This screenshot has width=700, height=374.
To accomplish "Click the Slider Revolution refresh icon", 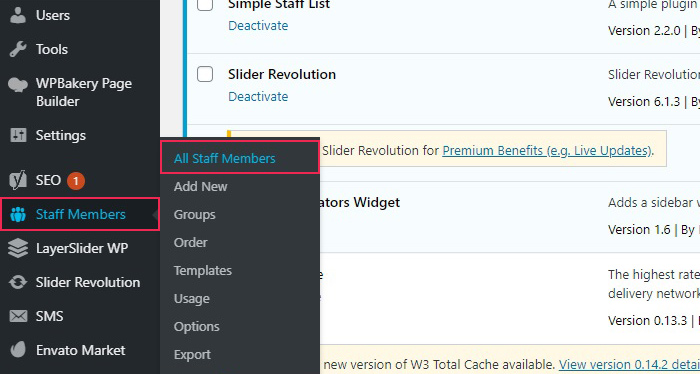I will [18, 283].
